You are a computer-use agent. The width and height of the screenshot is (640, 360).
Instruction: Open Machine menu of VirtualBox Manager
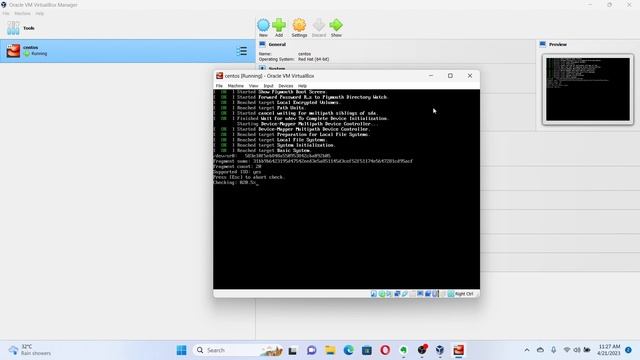click(22, 13)
